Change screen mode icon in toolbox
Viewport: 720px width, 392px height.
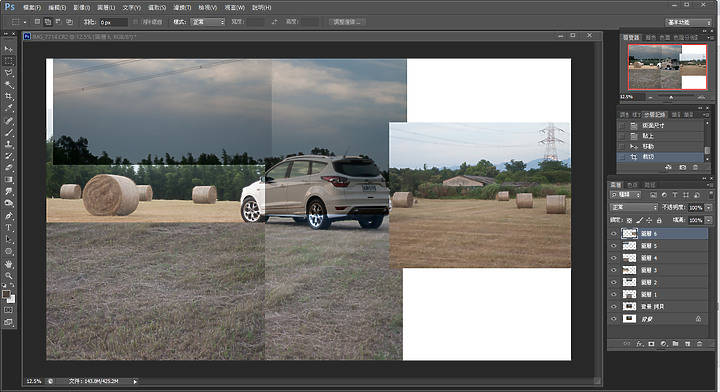tap(9, 322)
